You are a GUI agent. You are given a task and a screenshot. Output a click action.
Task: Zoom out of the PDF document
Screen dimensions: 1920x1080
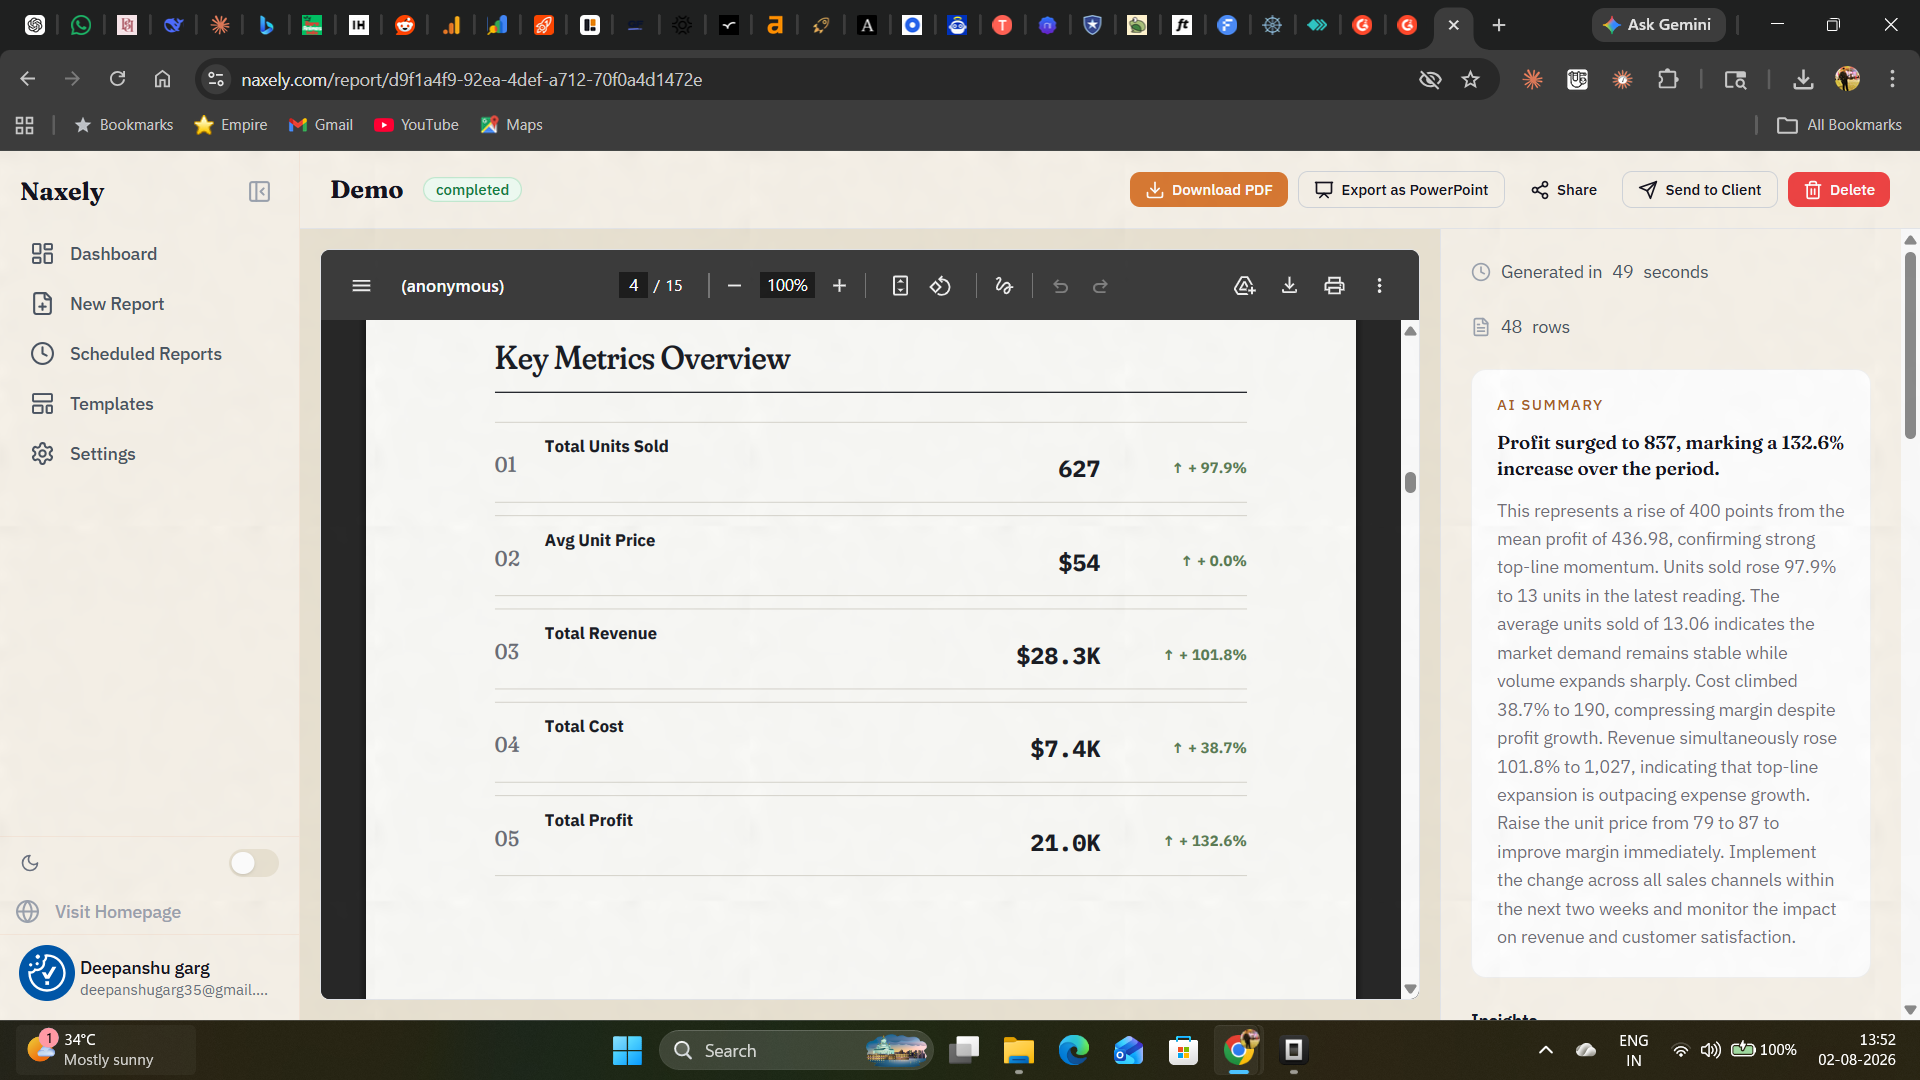(x=734, y=286)
